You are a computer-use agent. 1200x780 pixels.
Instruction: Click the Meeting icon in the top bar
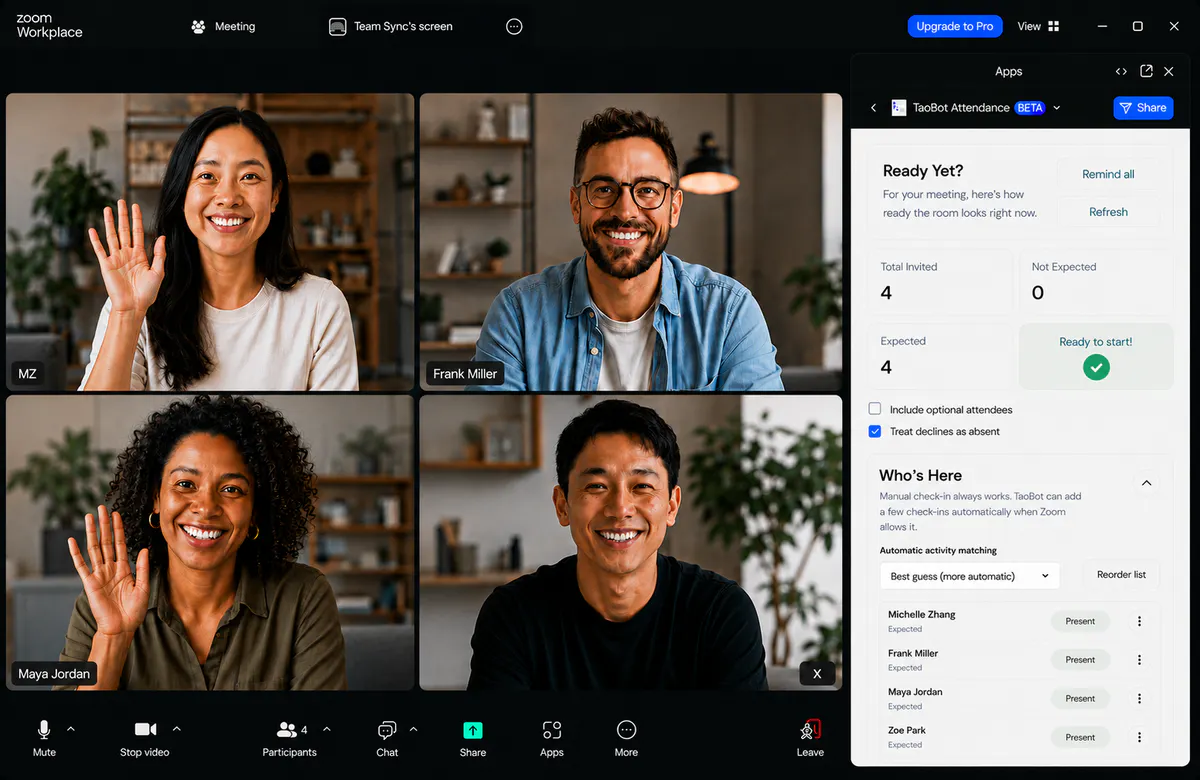(198, 27)
